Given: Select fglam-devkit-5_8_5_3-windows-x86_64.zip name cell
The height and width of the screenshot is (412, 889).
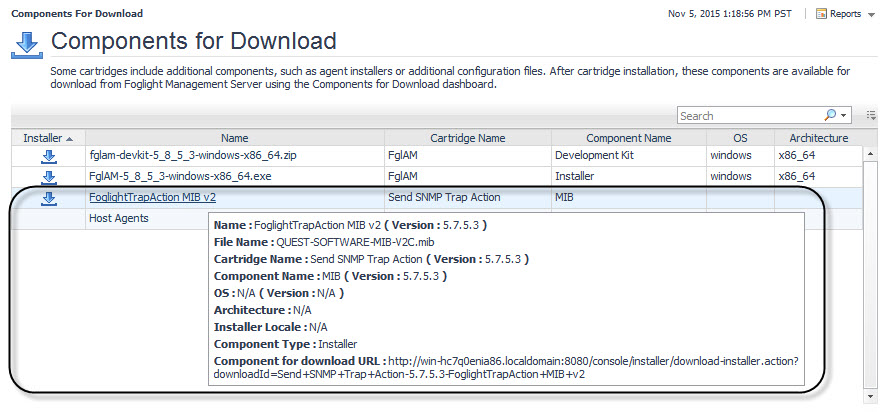Looking at the screenshot, I should tap(235, 156).
